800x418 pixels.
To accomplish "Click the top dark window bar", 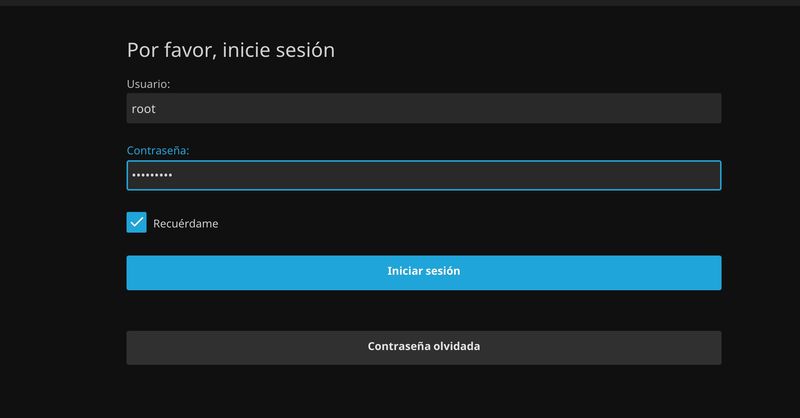I will 400,3.
